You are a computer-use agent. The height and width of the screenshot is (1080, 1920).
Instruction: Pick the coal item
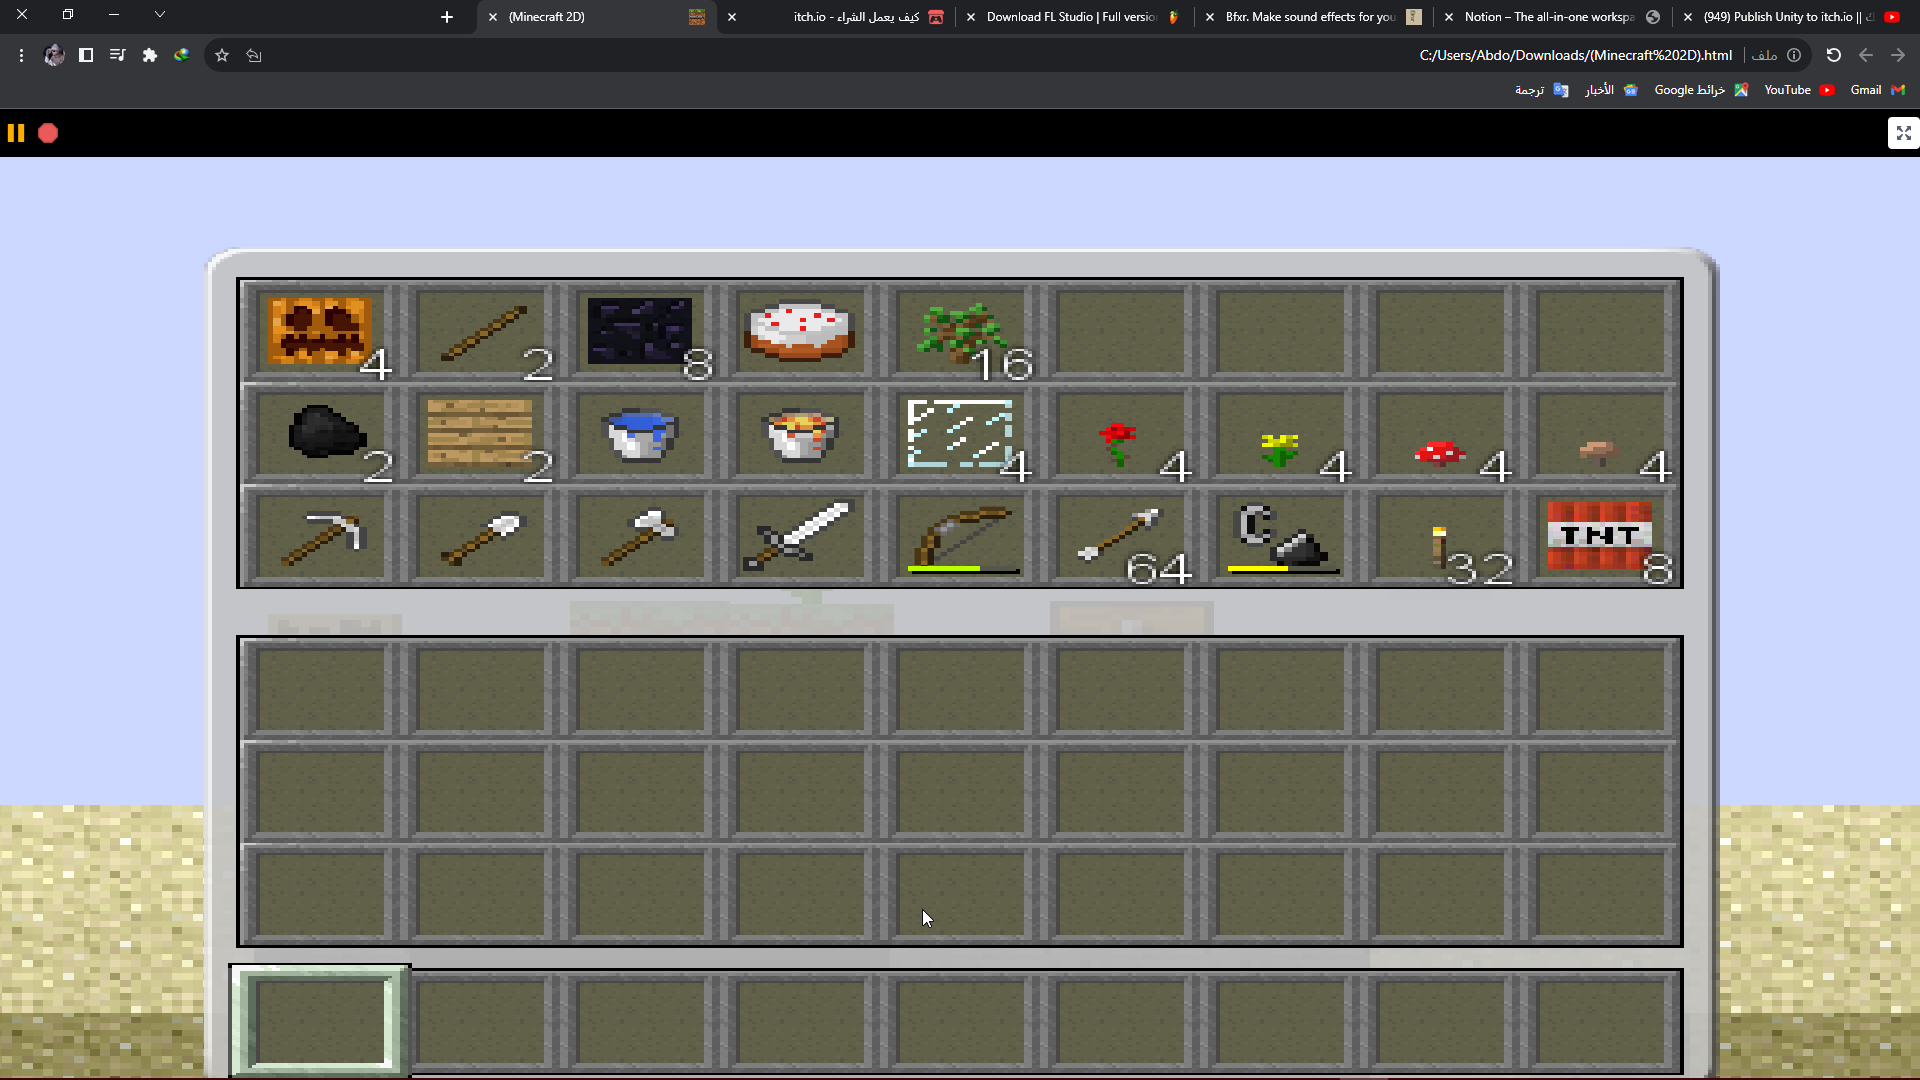(326, 432)
